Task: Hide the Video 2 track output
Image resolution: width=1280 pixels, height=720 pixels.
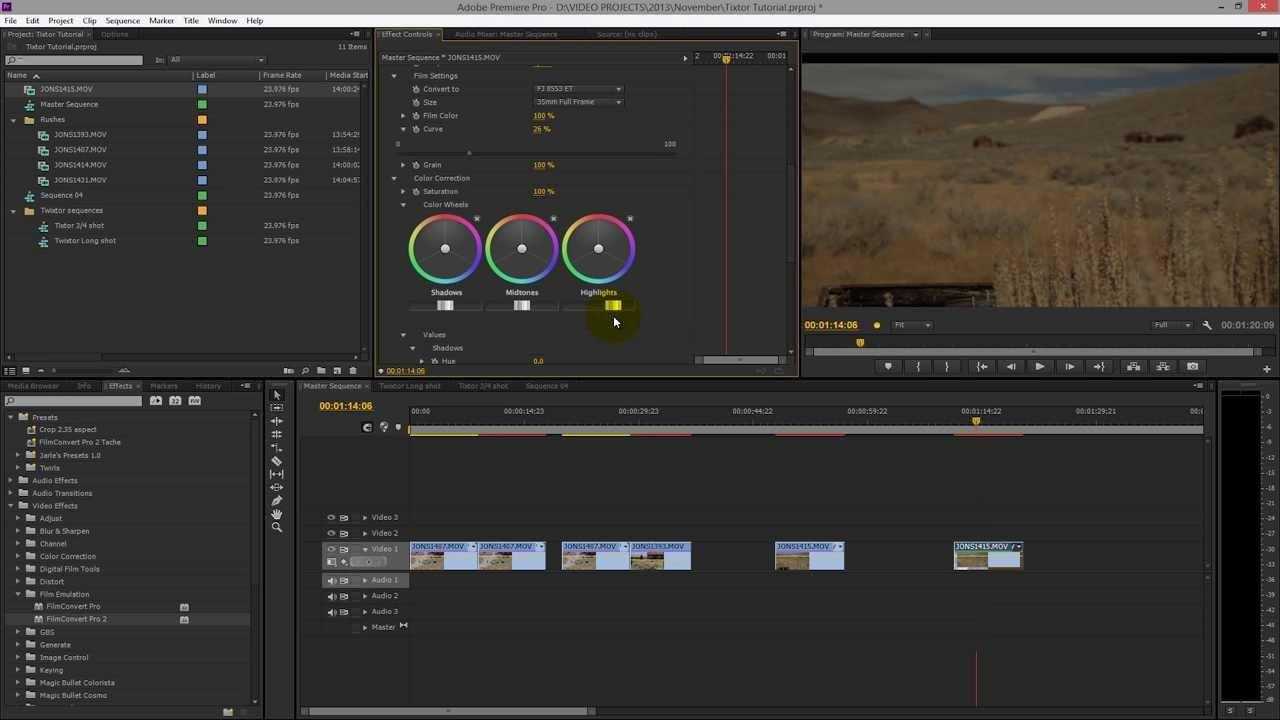Action: click(331, 533)
